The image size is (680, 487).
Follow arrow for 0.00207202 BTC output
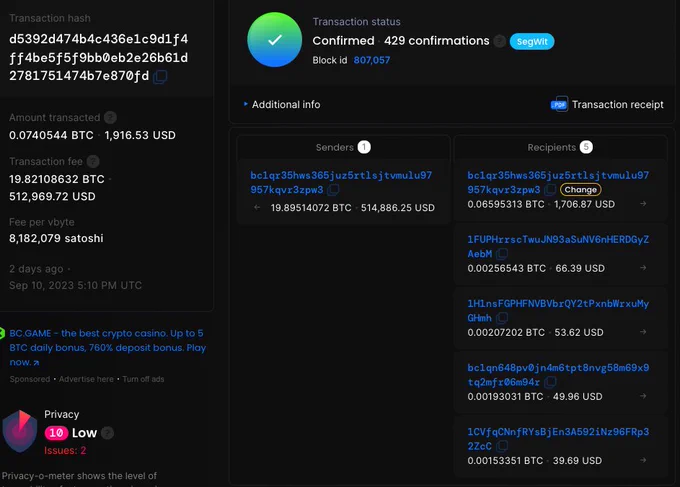coord(643,332)
